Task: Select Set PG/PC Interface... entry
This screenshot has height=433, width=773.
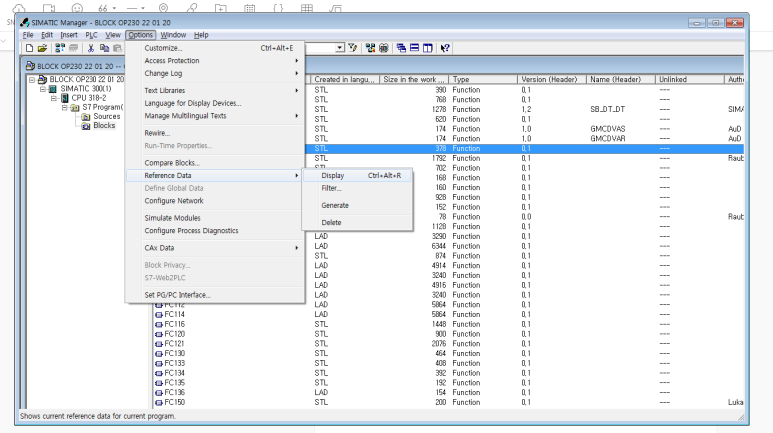Action: (x=215, y=295)
